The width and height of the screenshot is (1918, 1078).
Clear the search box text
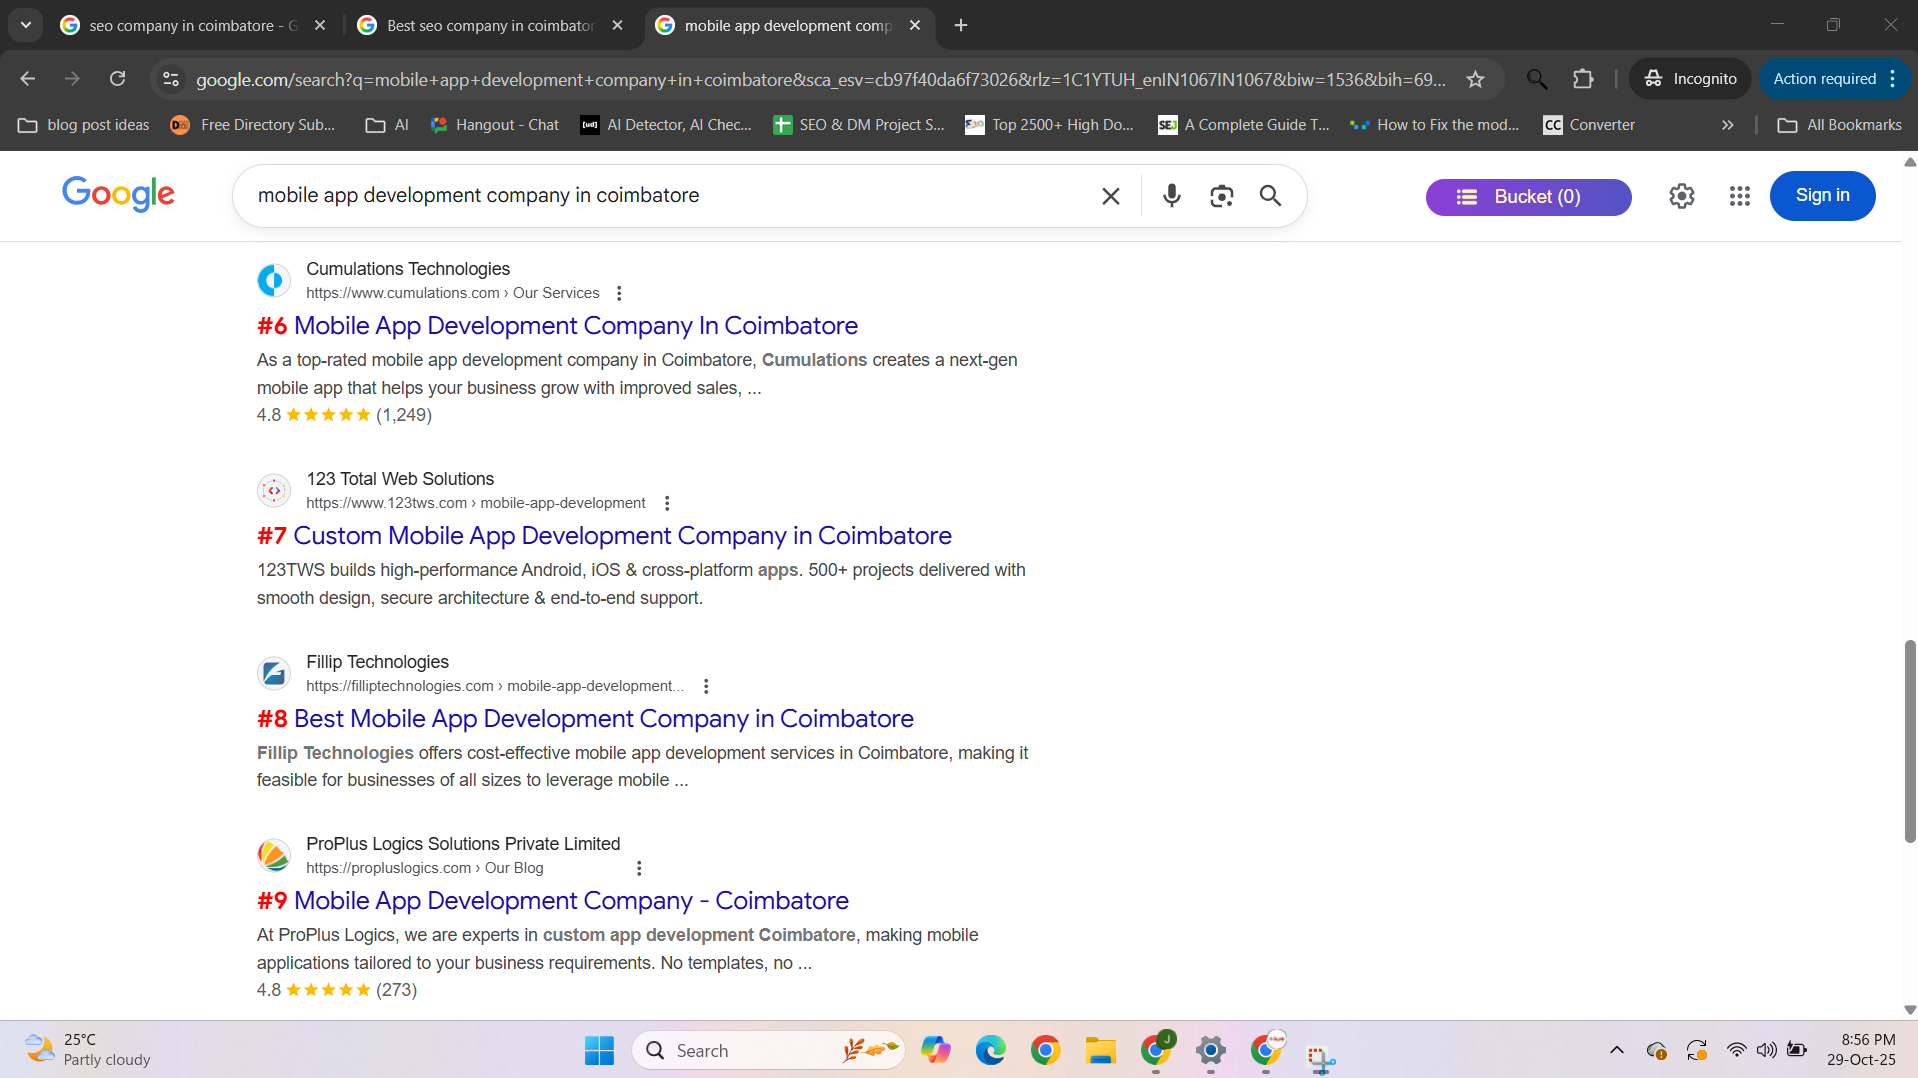point(1110,196)
